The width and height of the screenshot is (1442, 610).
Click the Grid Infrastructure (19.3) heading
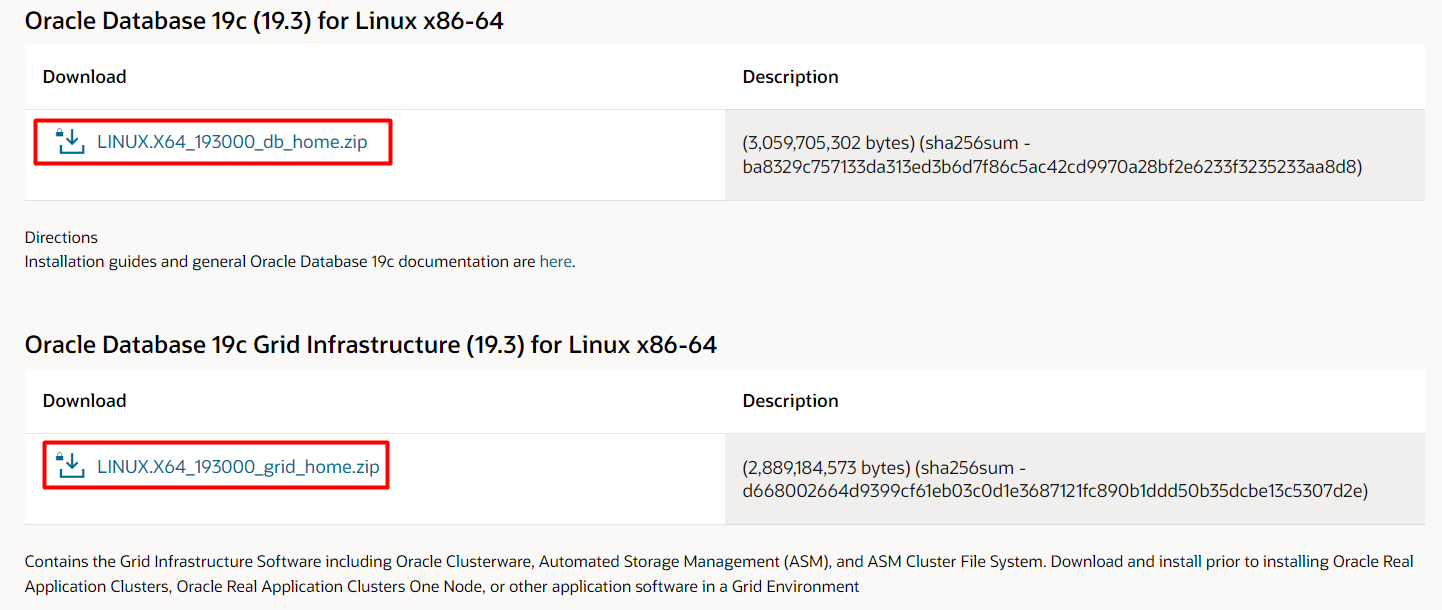pyautogui.click(x=370, y=345)
